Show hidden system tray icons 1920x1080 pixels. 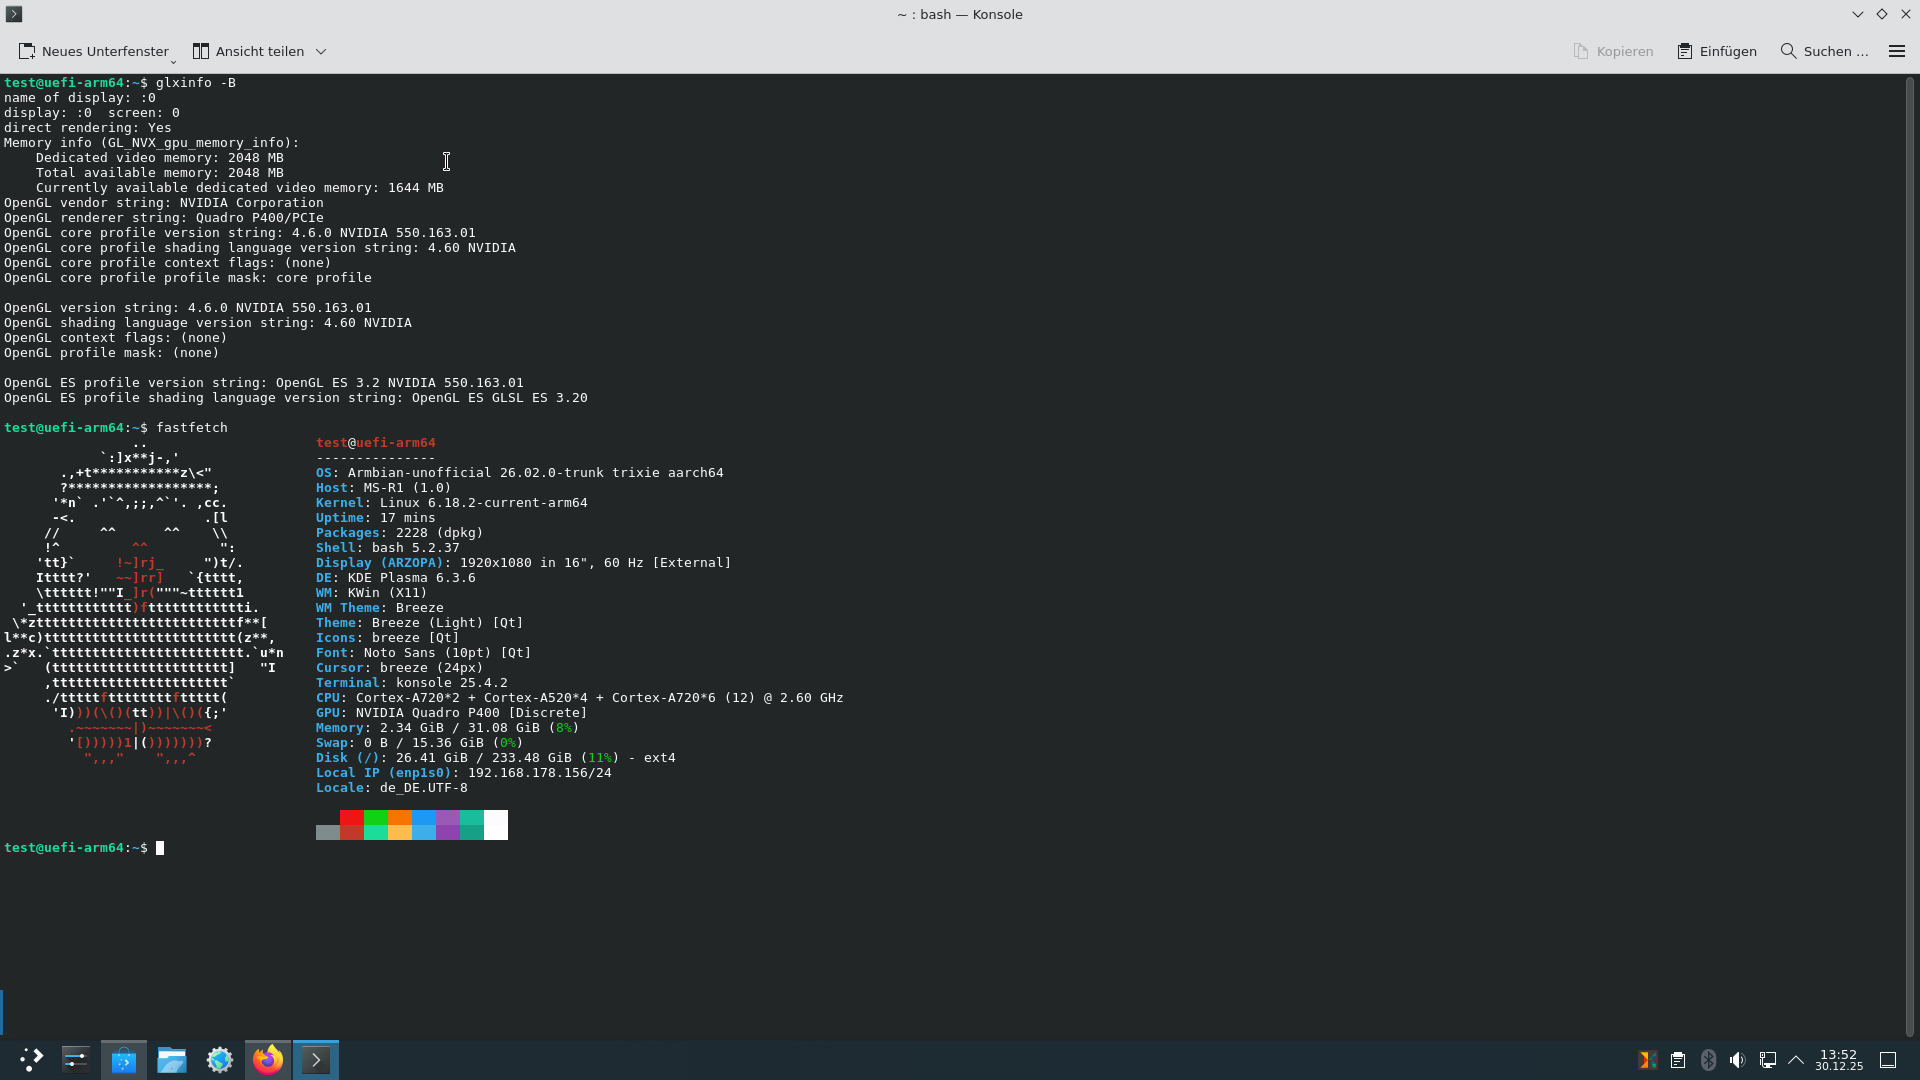tap(1796, 1060)
